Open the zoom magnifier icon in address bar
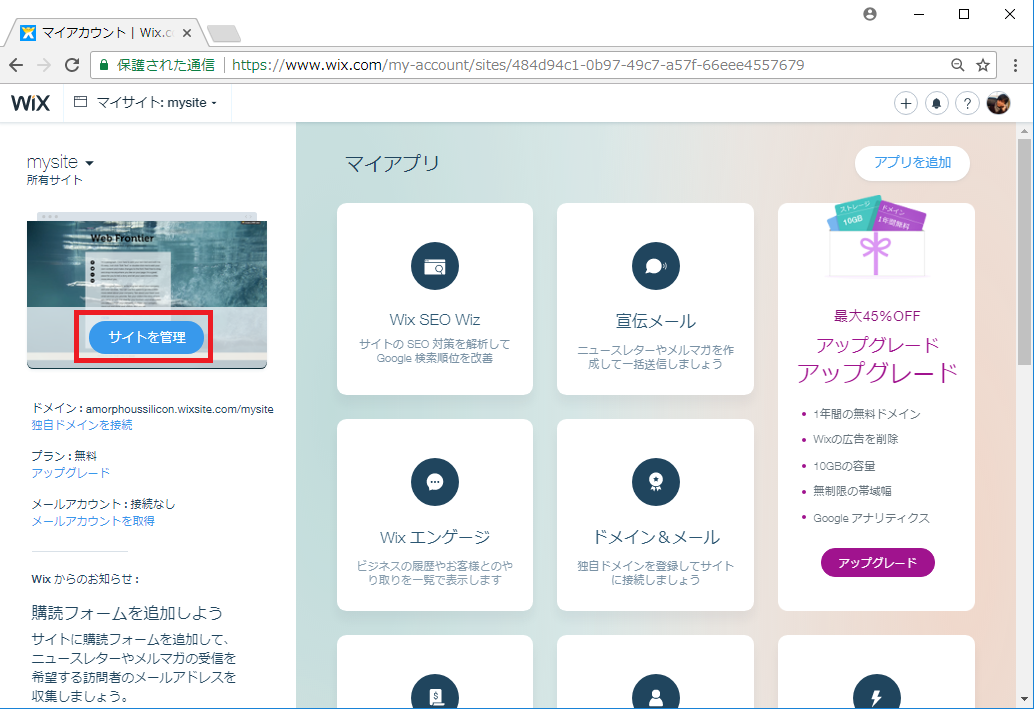Image resolution: width=1034 pixels, height=709 pixels. tap(958, 65)
